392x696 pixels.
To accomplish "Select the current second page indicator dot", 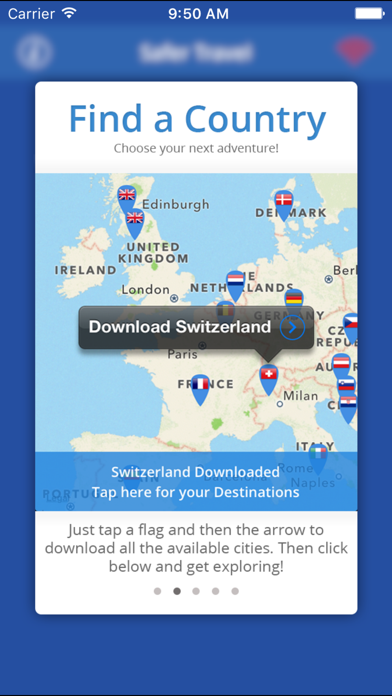I will pos(177,591).
